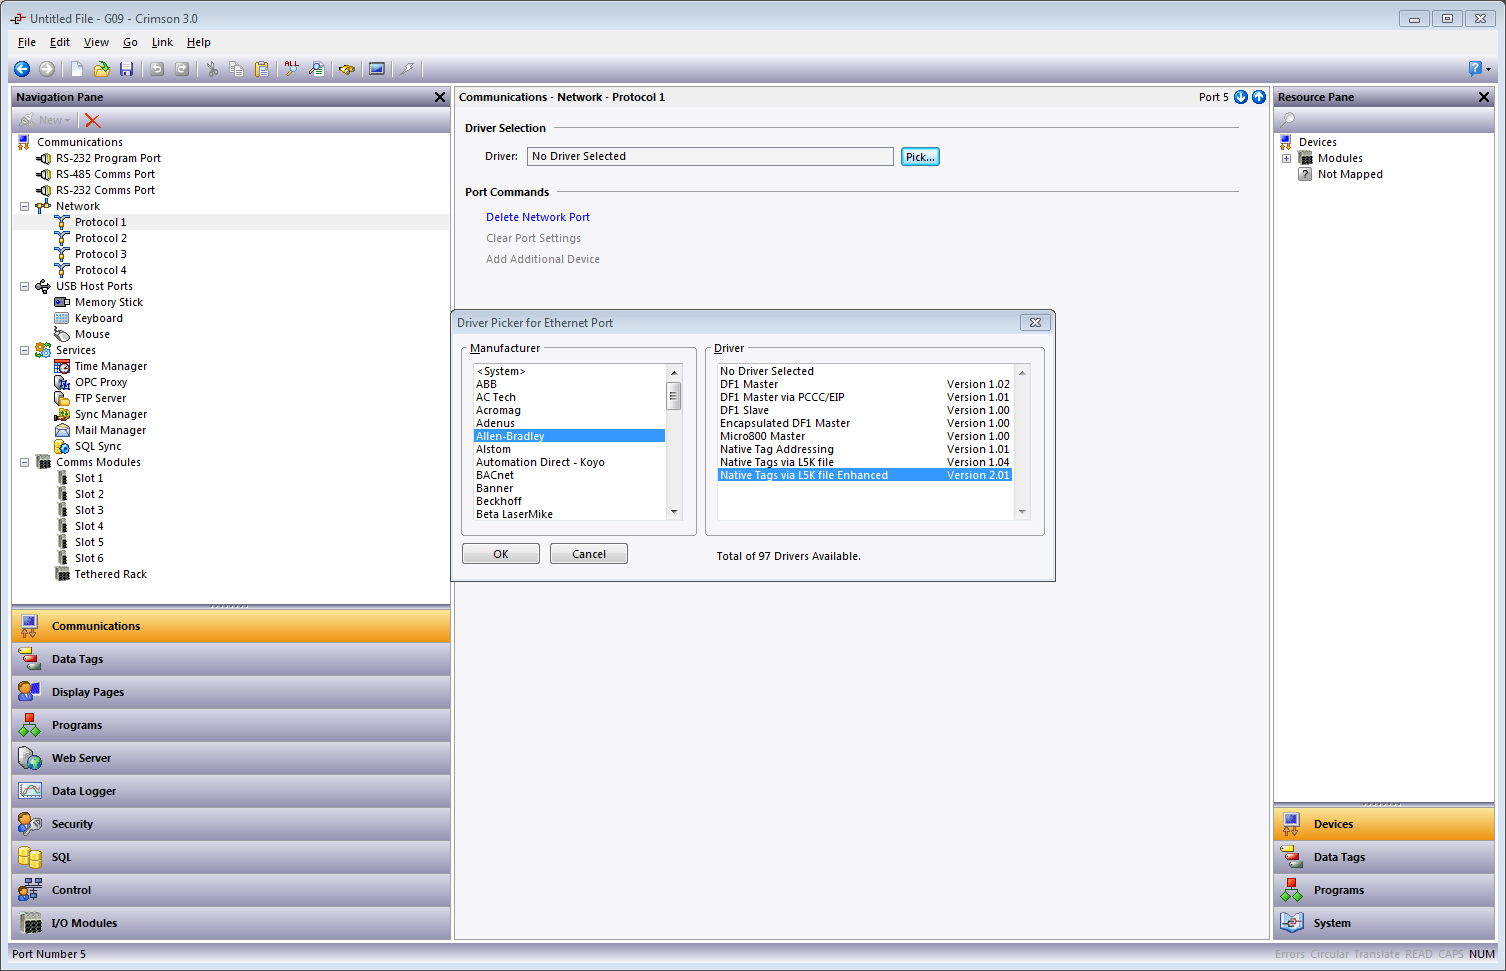The width and height of the screenshot is (1506, 971).
Task: Open the New dropdown in Navigation Pane
Action: tap(46, 120)
